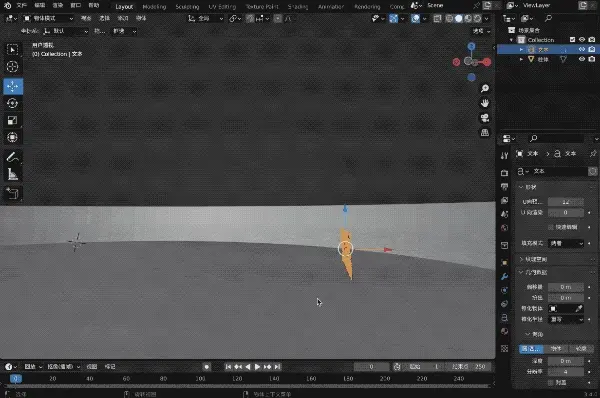This screenshot has width=600, height=398.
Task: Open the Render properties tab
Action: click(x=504, y=173)
